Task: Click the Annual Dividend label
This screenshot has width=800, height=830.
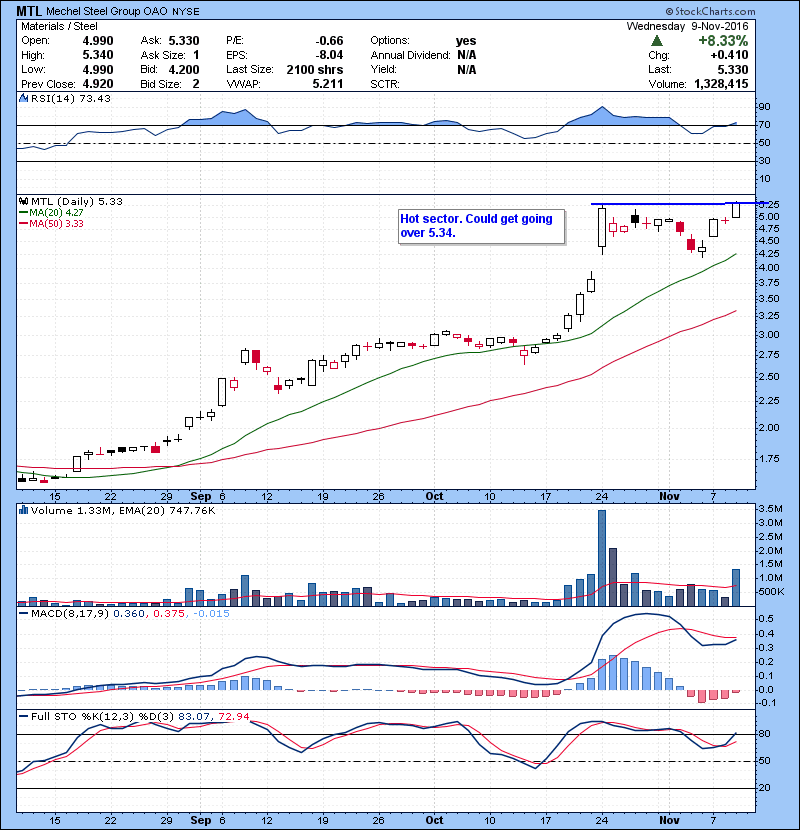Action: [x=410, y=55]
